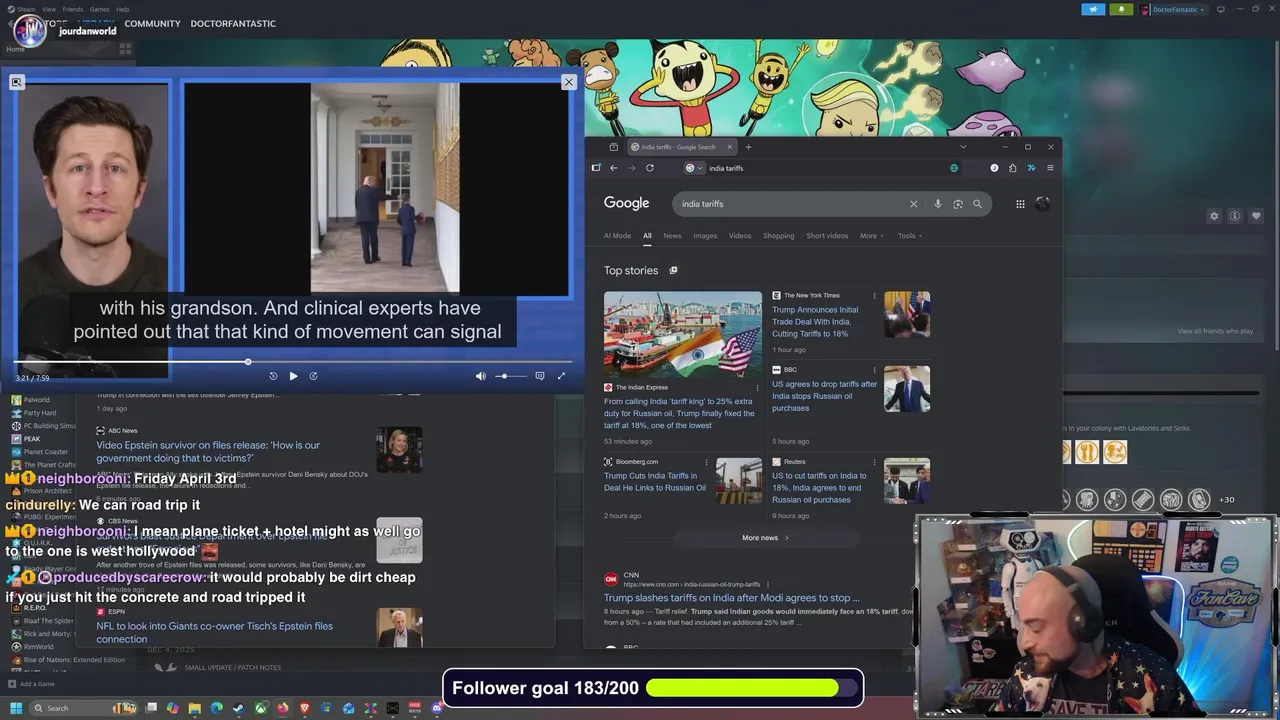Click the More news button
Viewport: 1280px width, 720px height.
766,538
